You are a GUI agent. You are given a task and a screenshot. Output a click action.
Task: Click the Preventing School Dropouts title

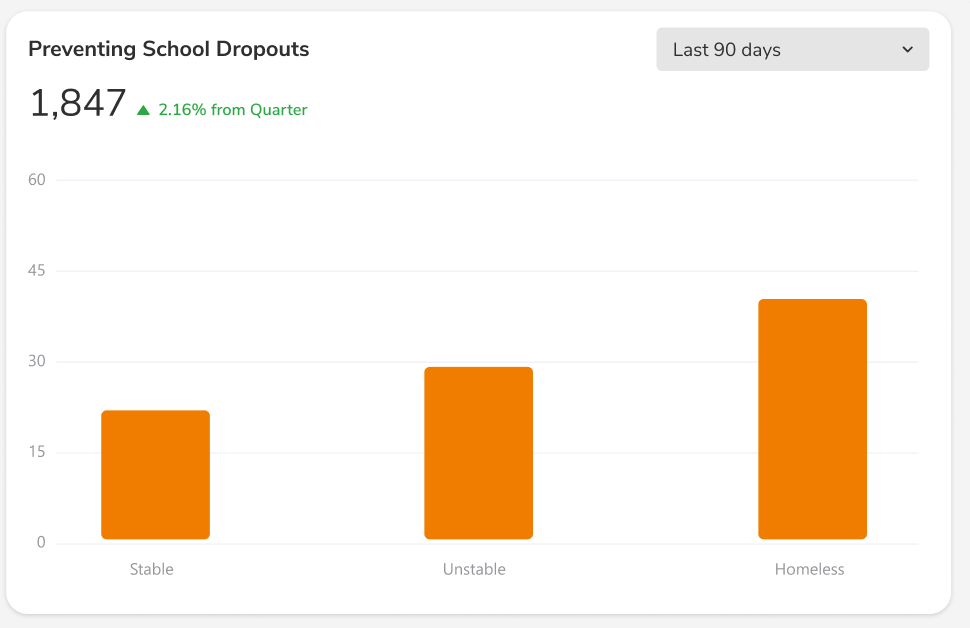pos(169,49)
